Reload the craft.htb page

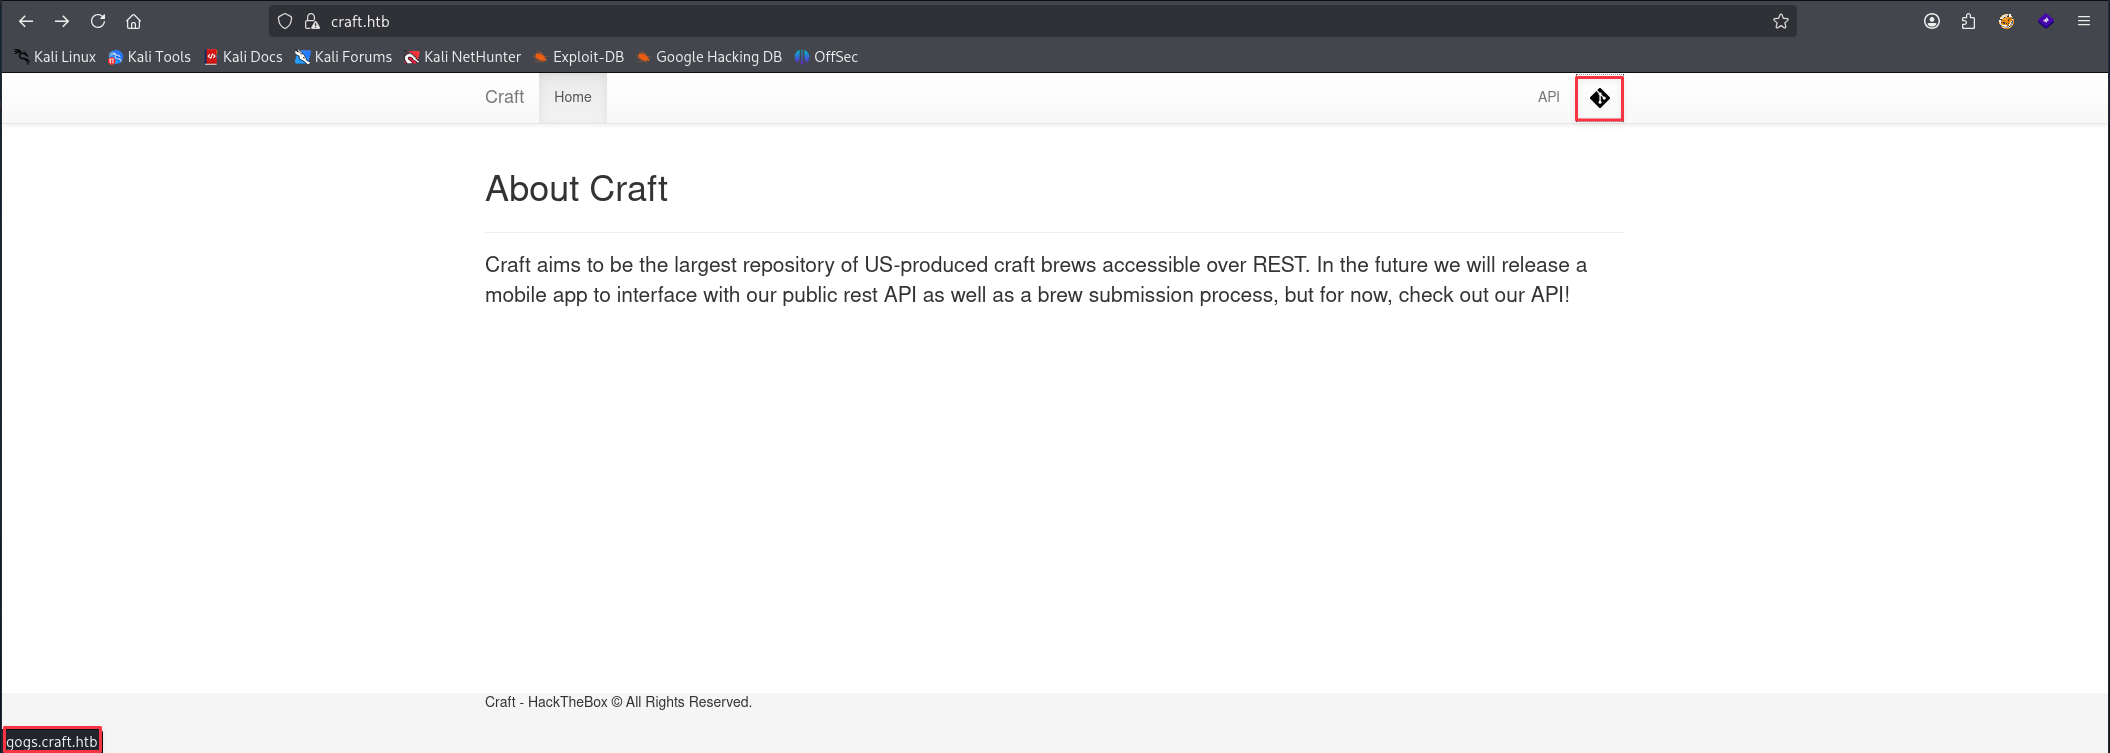click(x=98, y=21)
